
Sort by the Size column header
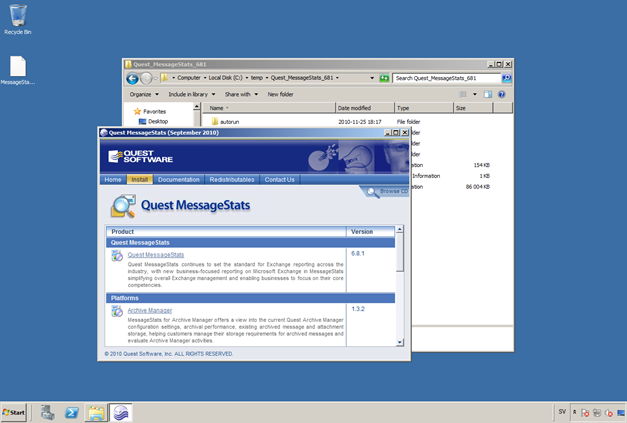[473, 108]
